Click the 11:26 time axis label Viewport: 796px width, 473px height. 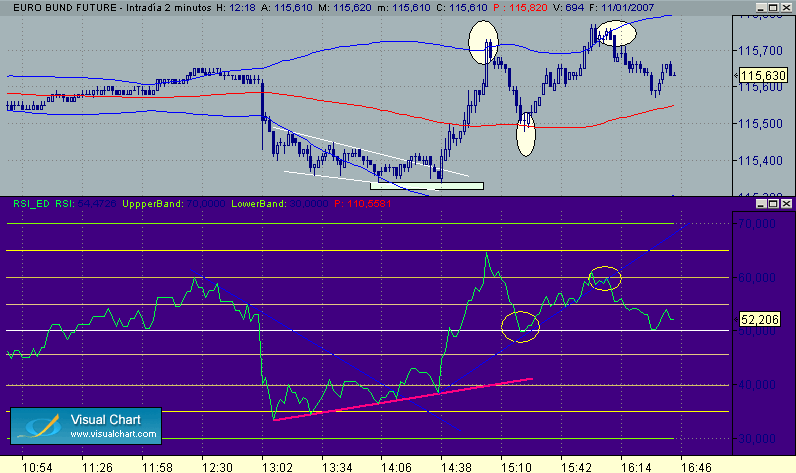click(97, 467)
